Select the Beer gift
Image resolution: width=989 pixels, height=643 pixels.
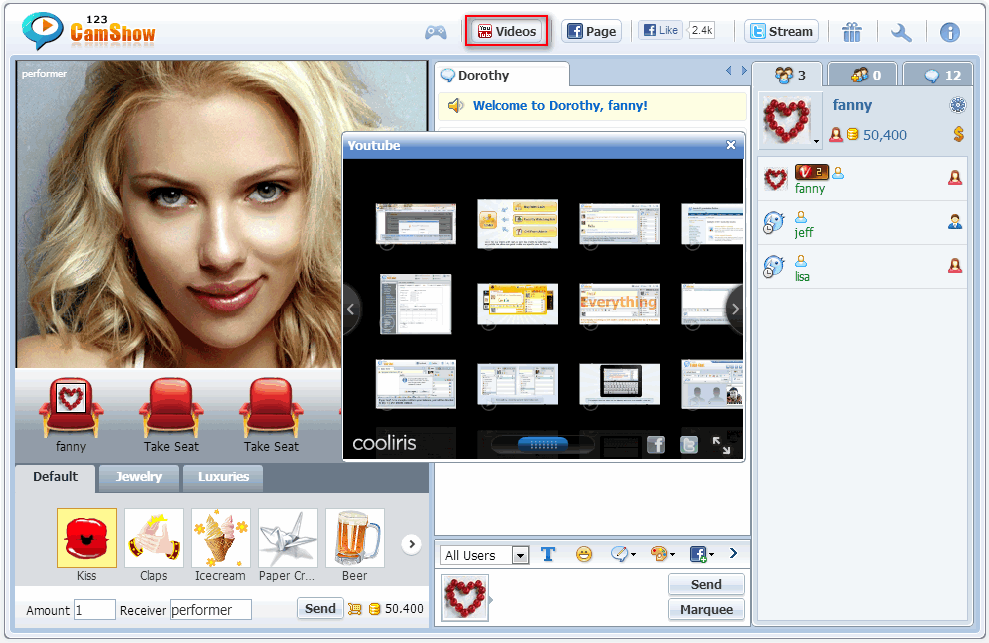pos(353,539)
